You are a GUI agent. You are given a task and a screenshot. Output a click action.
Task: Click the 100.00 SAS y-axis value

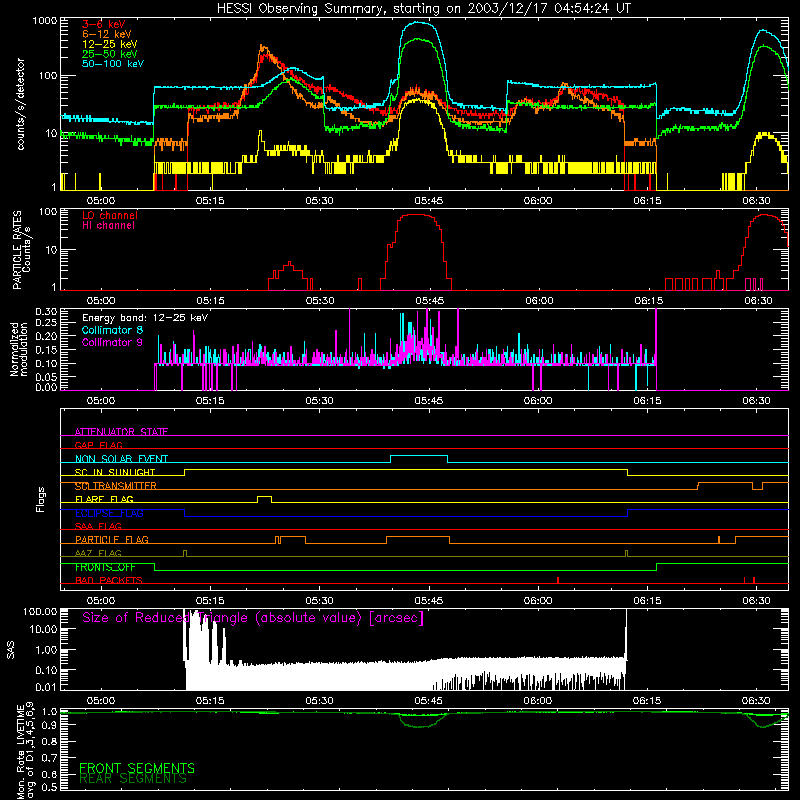click(x=40, y=611)
